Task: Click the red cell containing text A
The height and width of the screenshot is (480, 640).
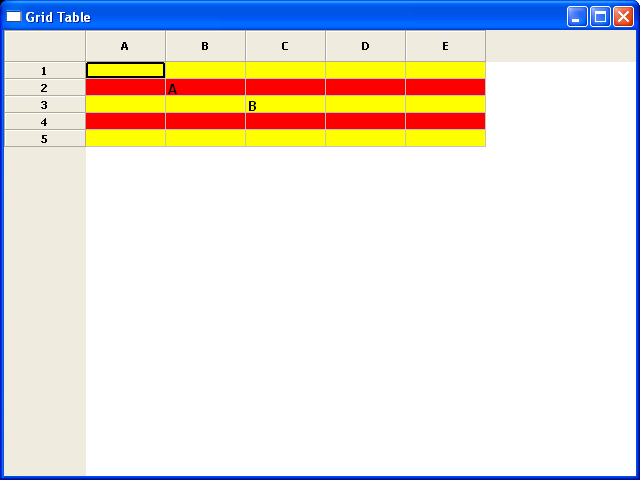Action: point(205,88)
